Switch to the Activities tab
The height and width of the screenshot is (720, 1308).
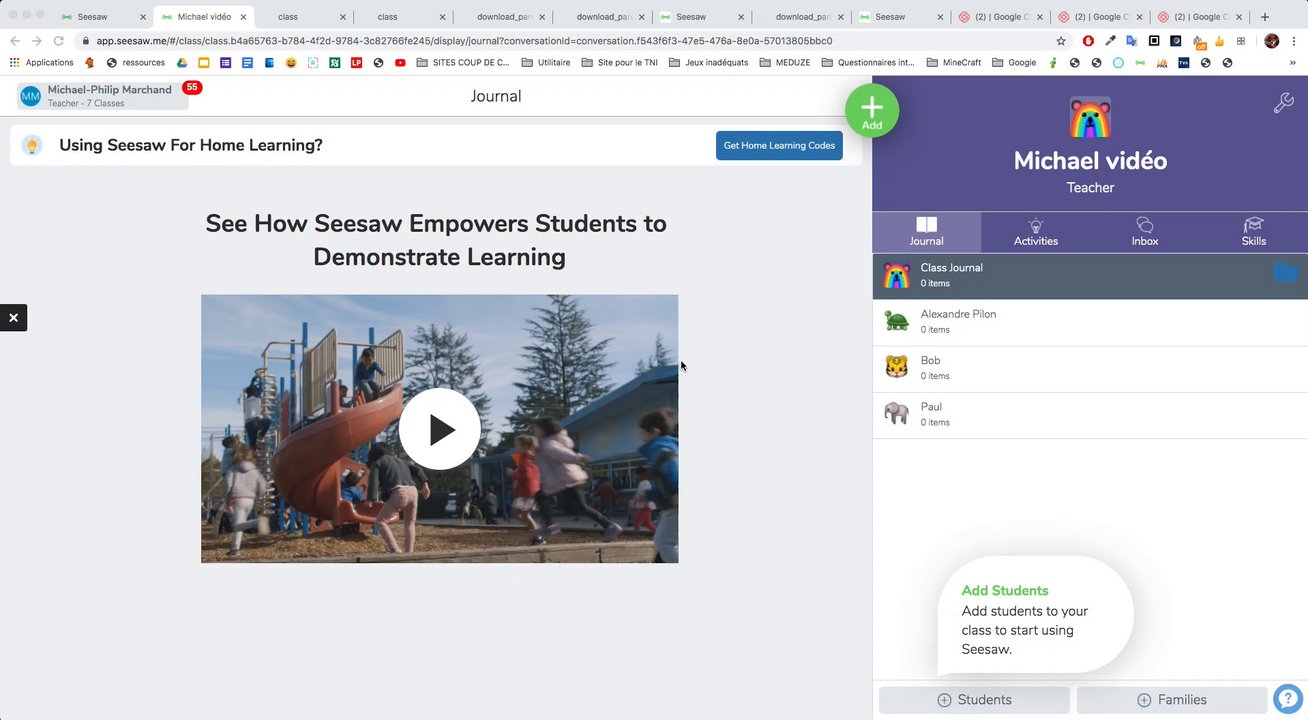1035,232
